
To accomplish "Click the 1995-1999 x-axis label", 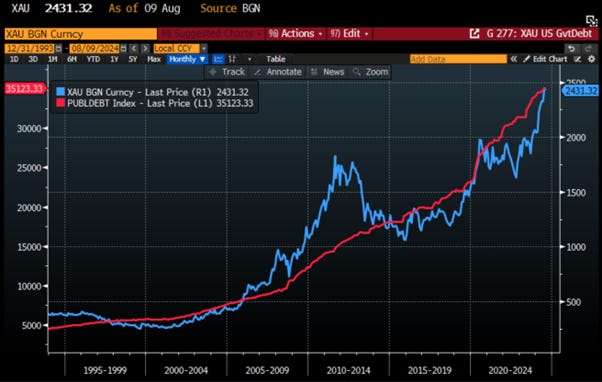I will pos(105,370).
